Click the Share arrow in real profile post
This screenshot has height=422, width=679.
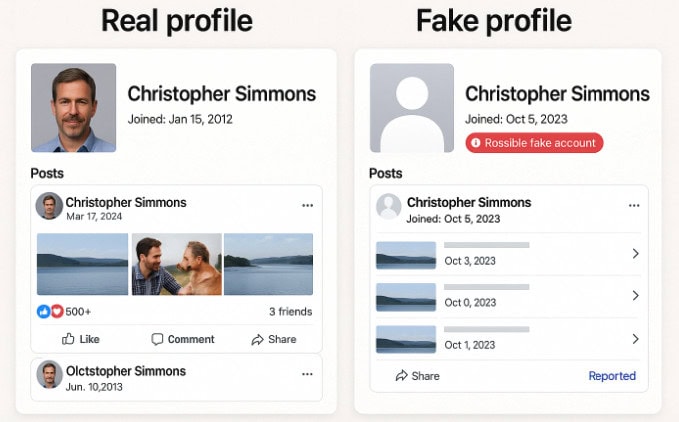[257, 339]
